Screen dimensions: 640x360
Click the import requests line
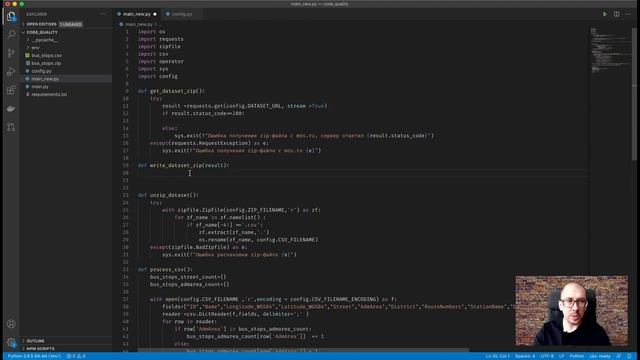pos(160,39)
